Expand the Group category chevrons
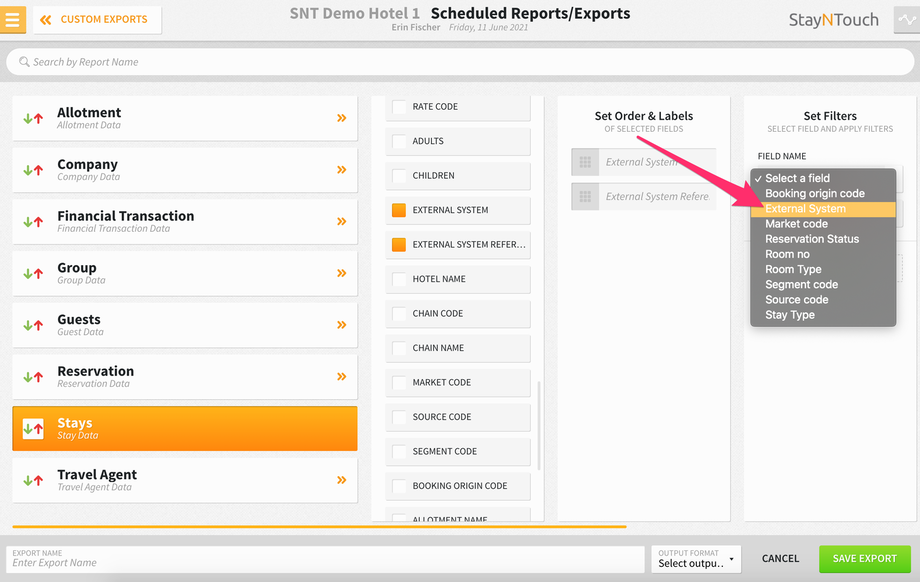The height and width of the screenshot is (582, 920). coord(341,273)
